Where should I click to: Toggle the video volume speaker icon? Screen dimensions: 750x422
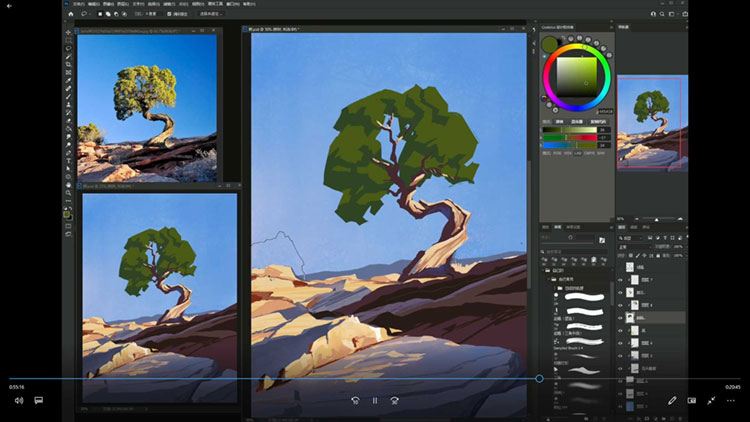click(x=18, y=400)
